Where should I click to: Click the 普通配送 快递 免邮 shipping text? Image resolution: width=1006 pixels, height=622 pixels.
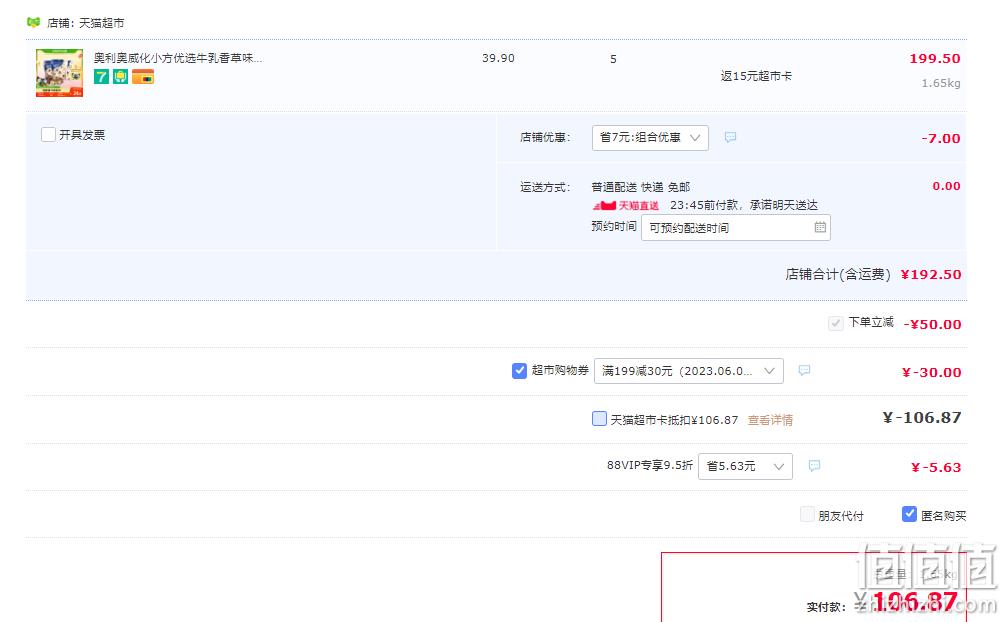point(640,187)
